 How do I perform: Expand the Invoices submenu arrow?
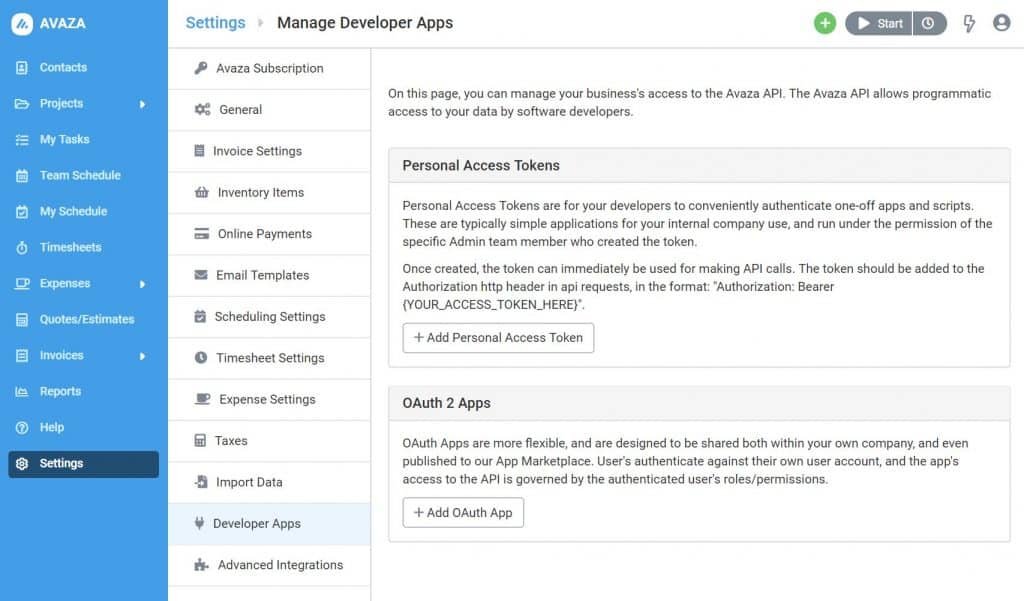[142, 356]
